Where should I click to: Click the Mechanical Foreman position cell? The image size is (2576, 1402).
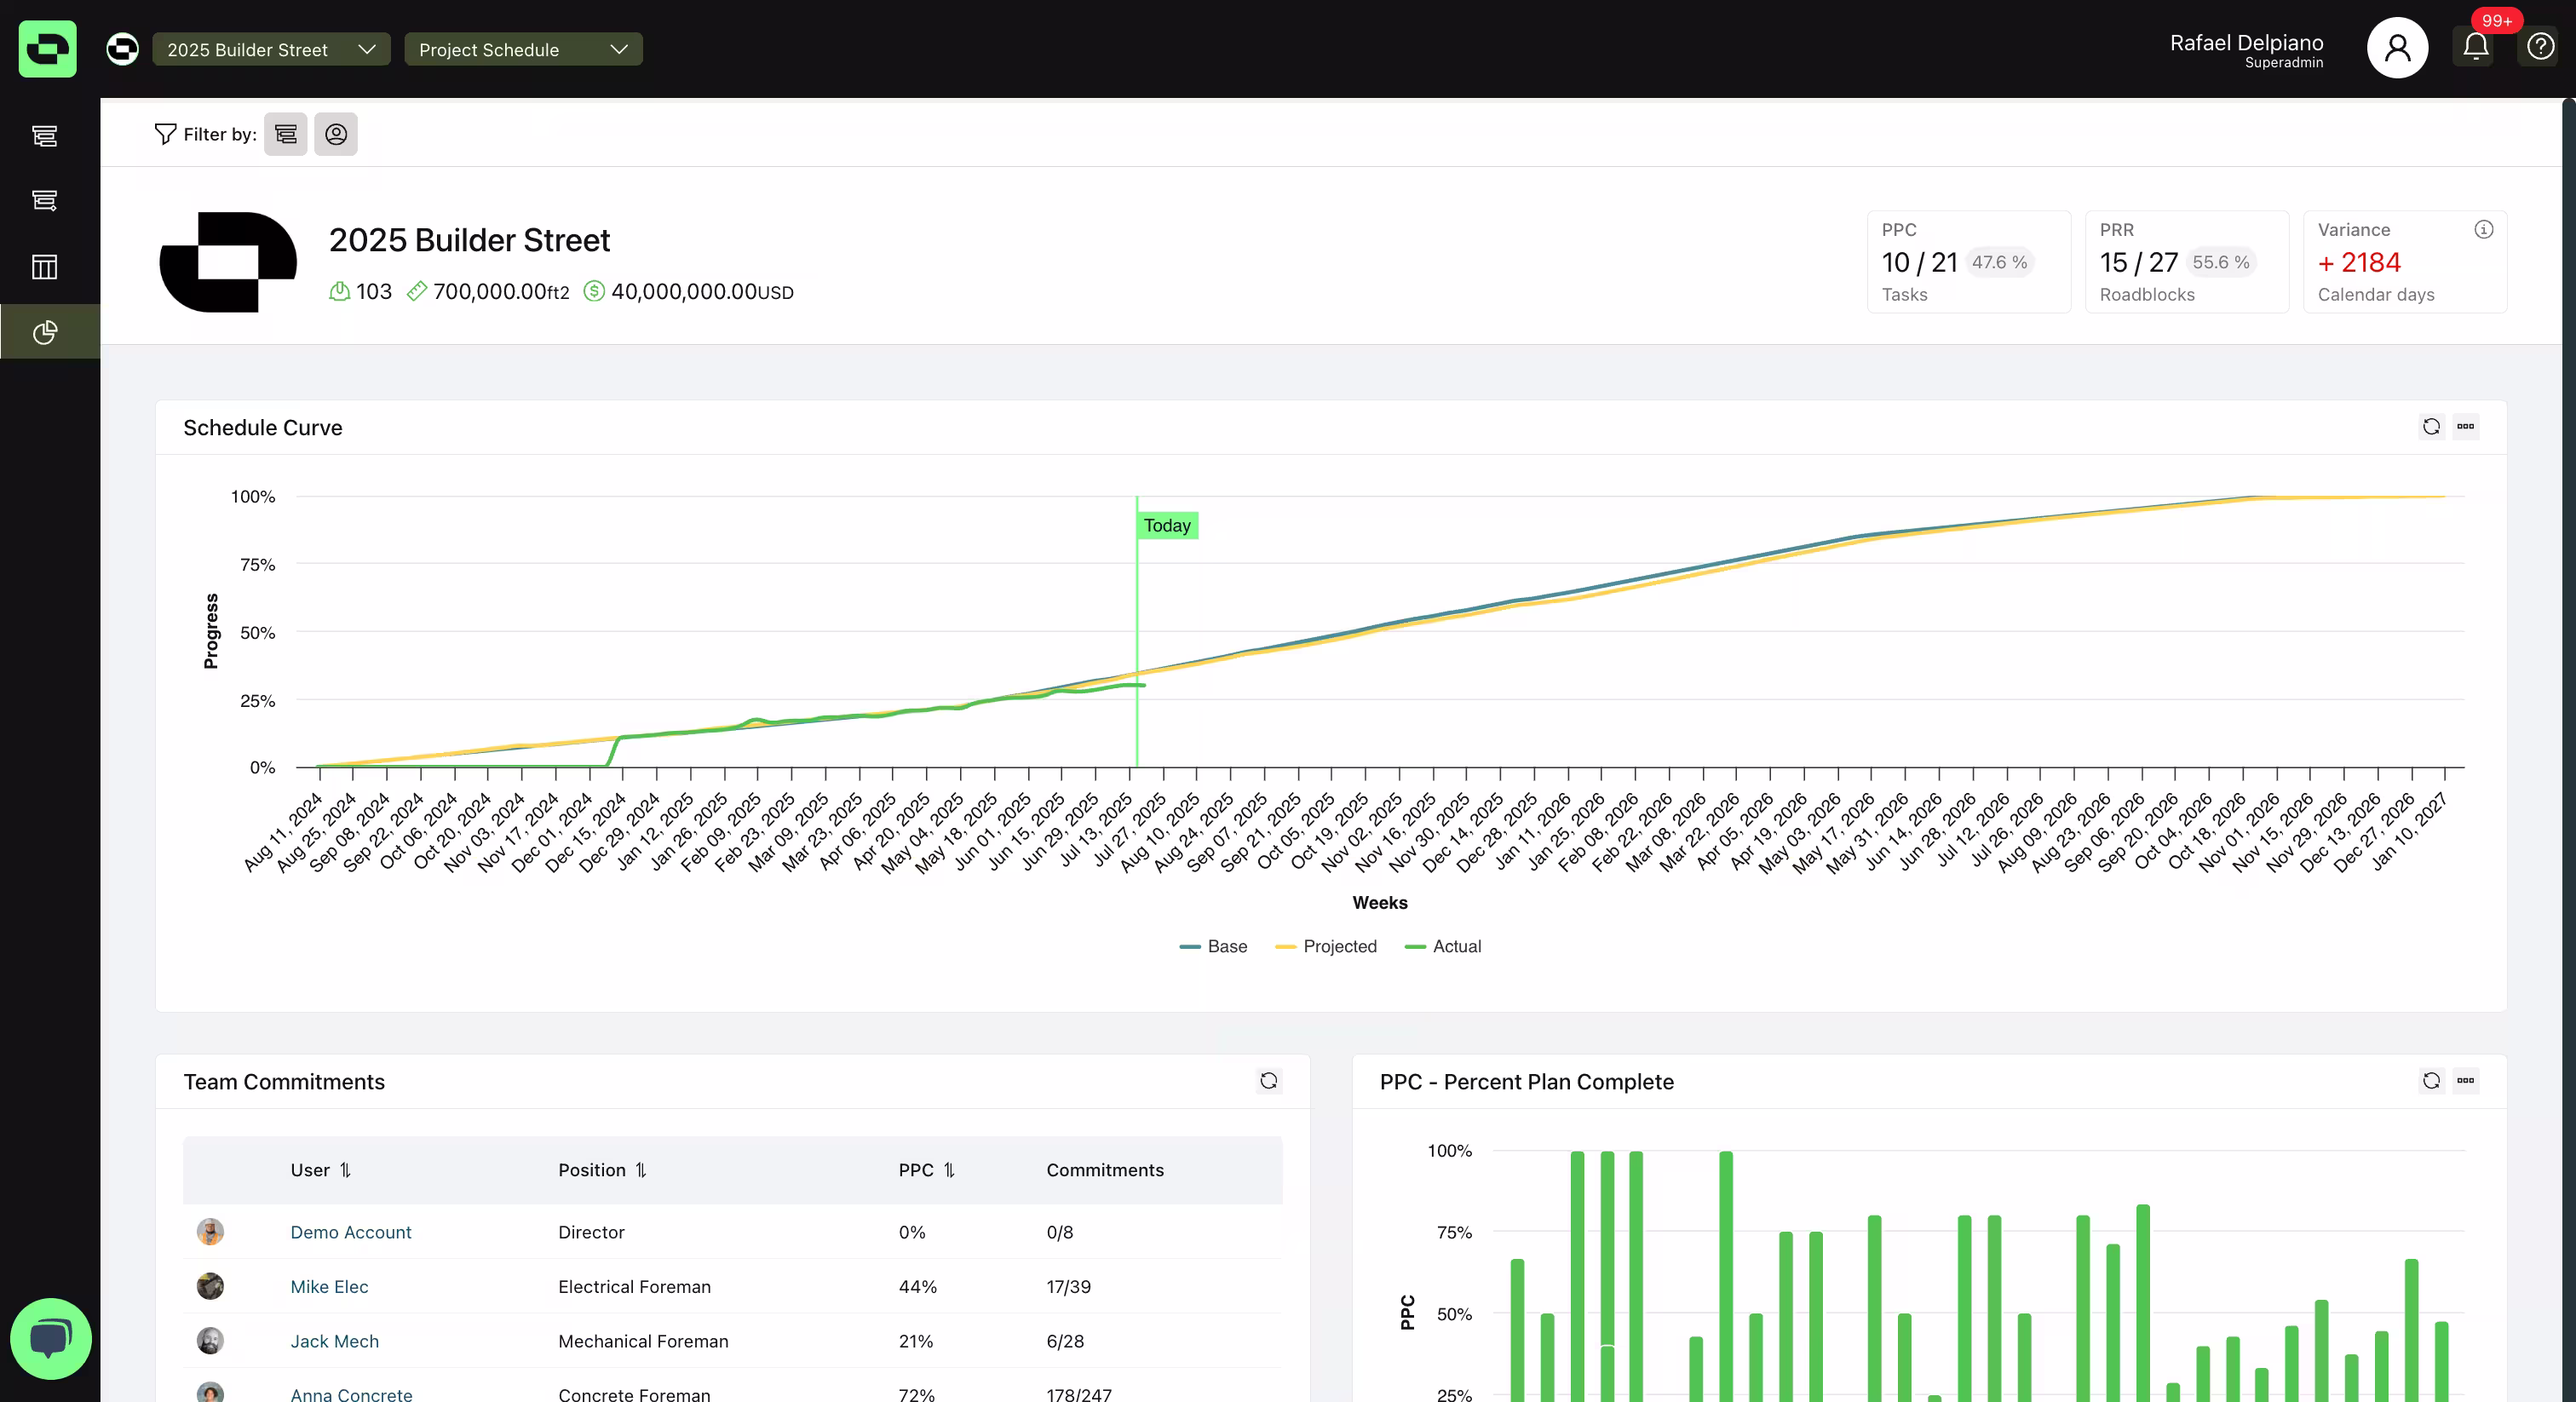(x=643, y=1341)
